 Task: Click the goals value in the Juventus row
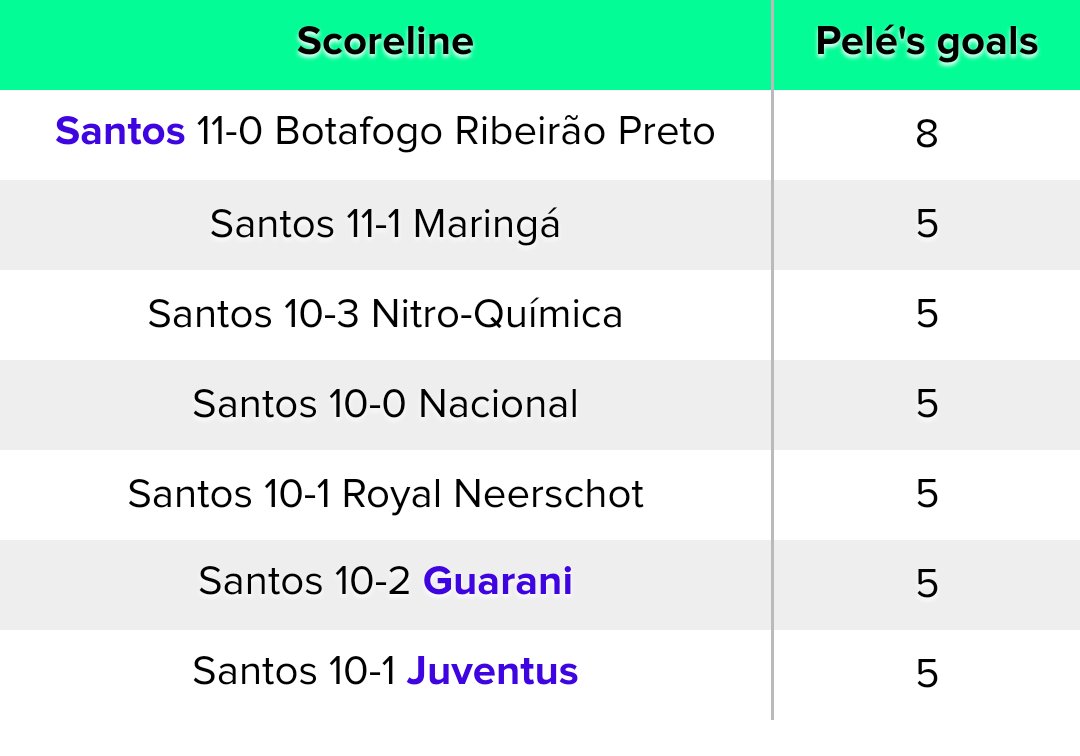pyautogui.click(x=926, y=674)
